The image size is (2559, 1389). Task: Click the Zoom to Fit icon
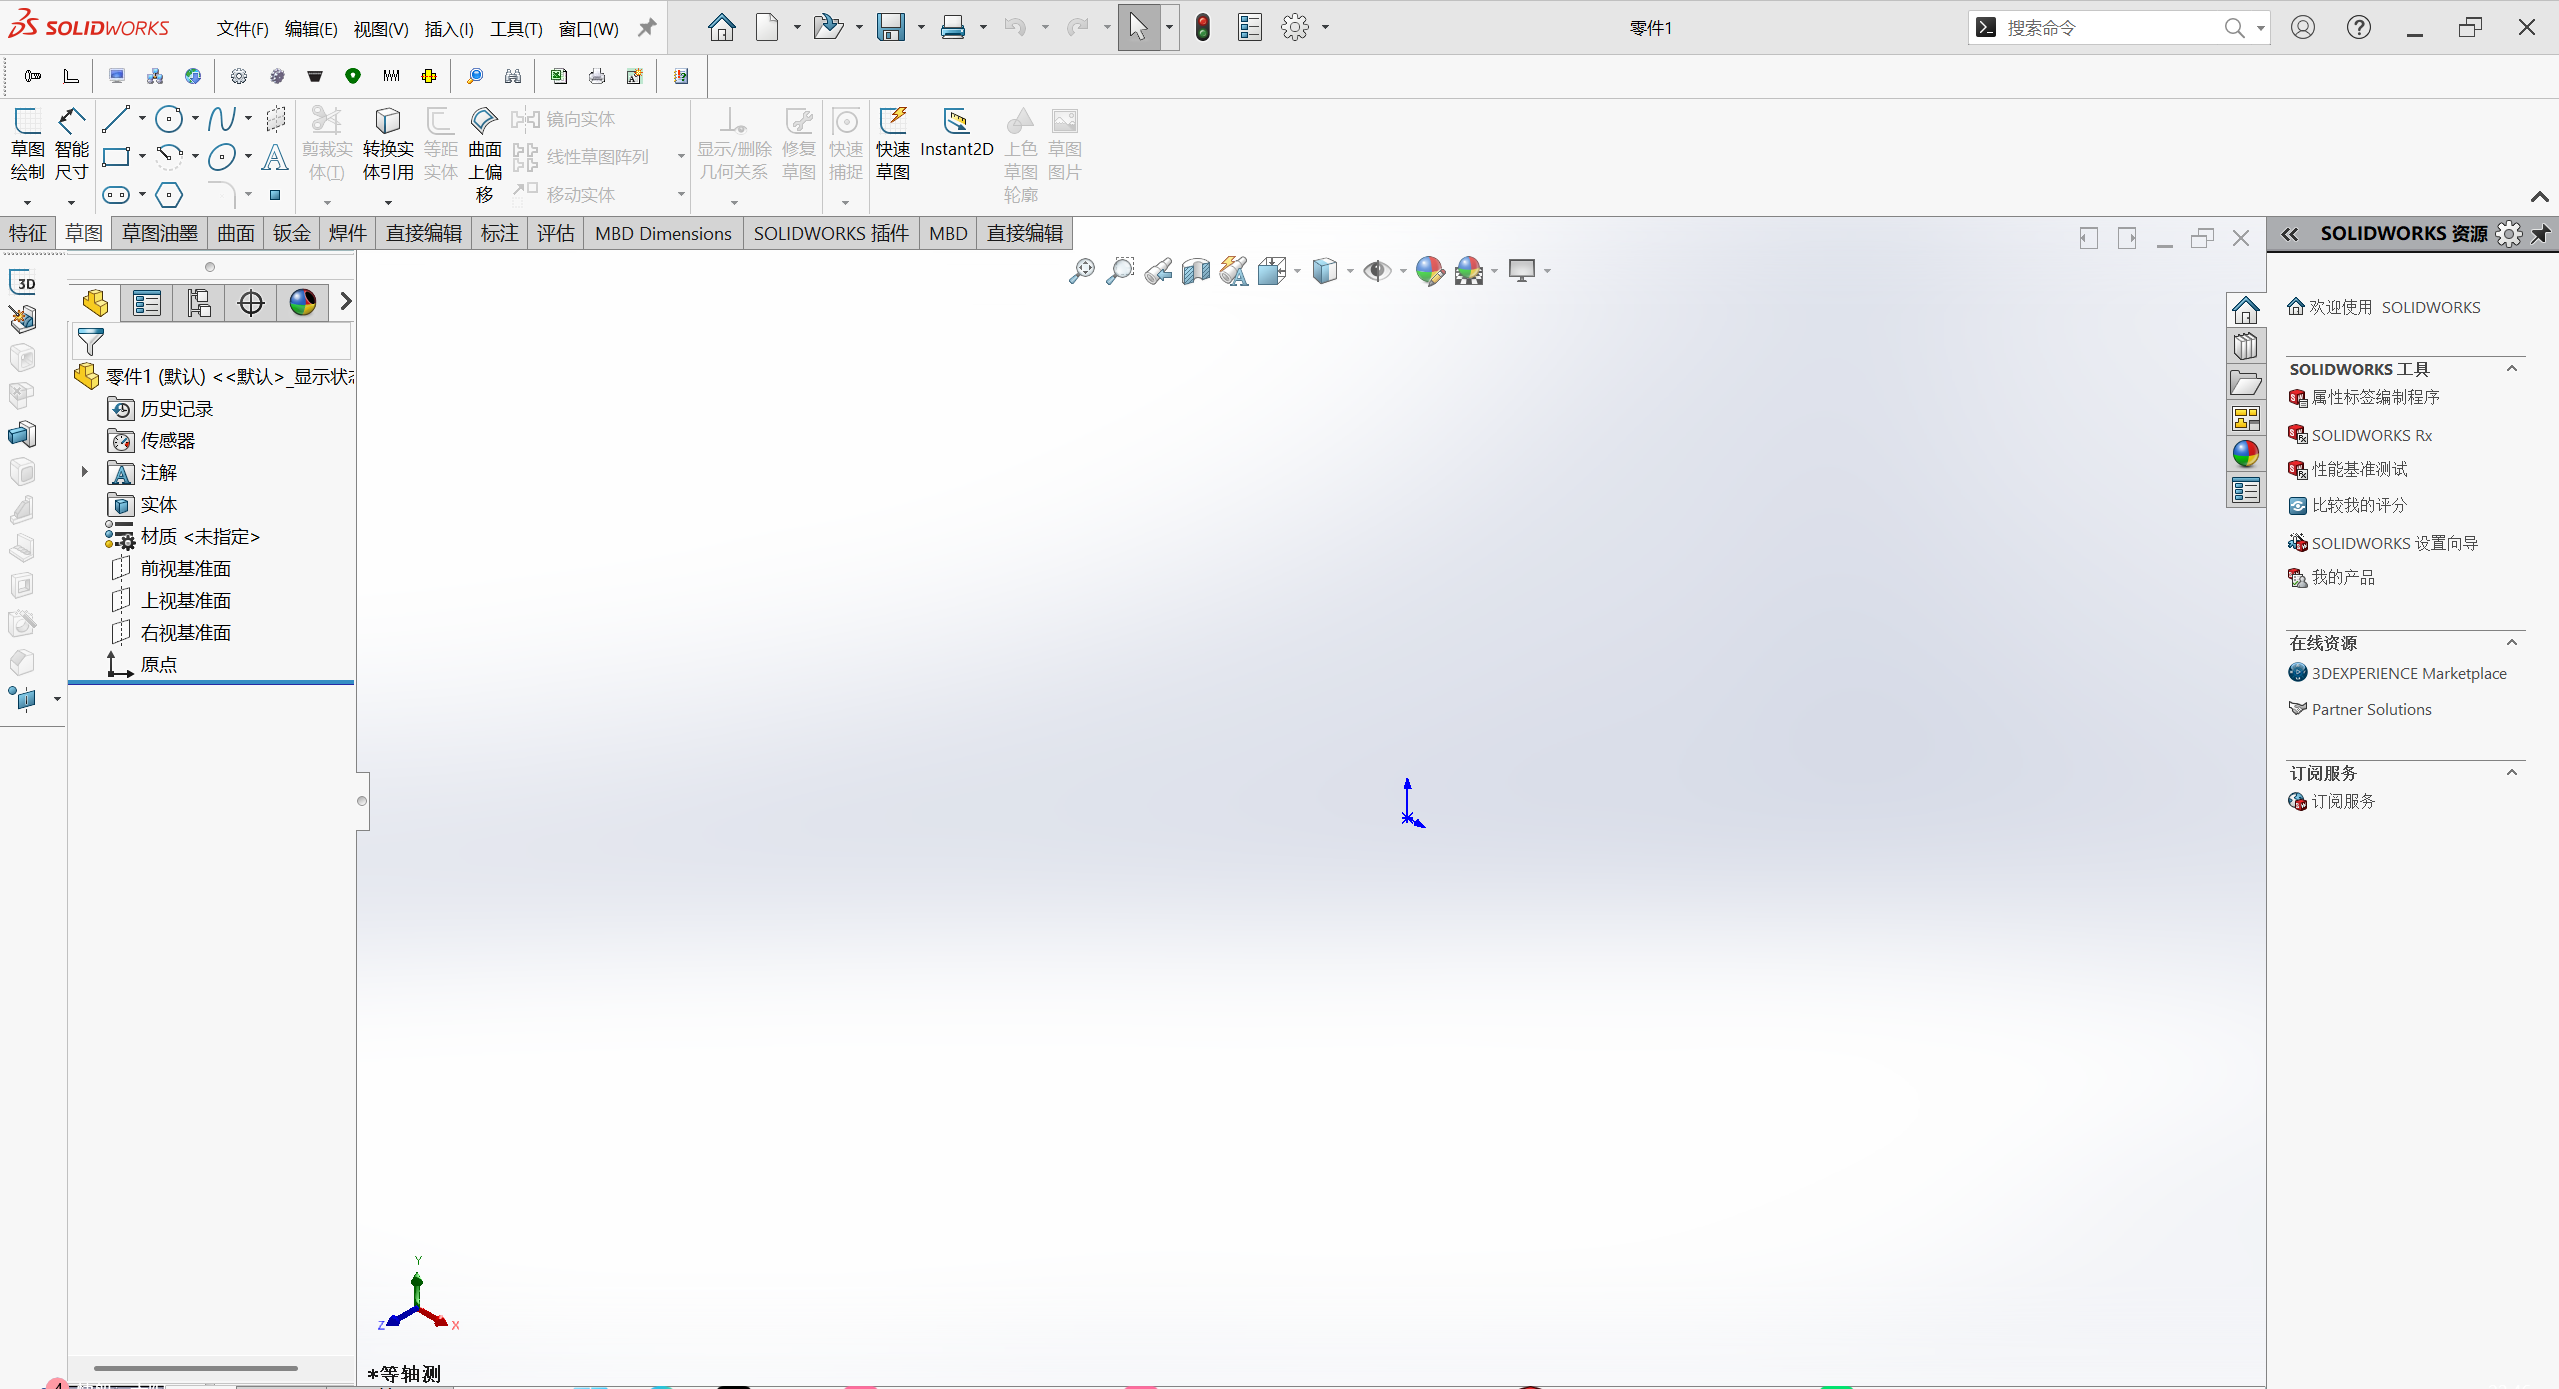[x=1081, y=271]
